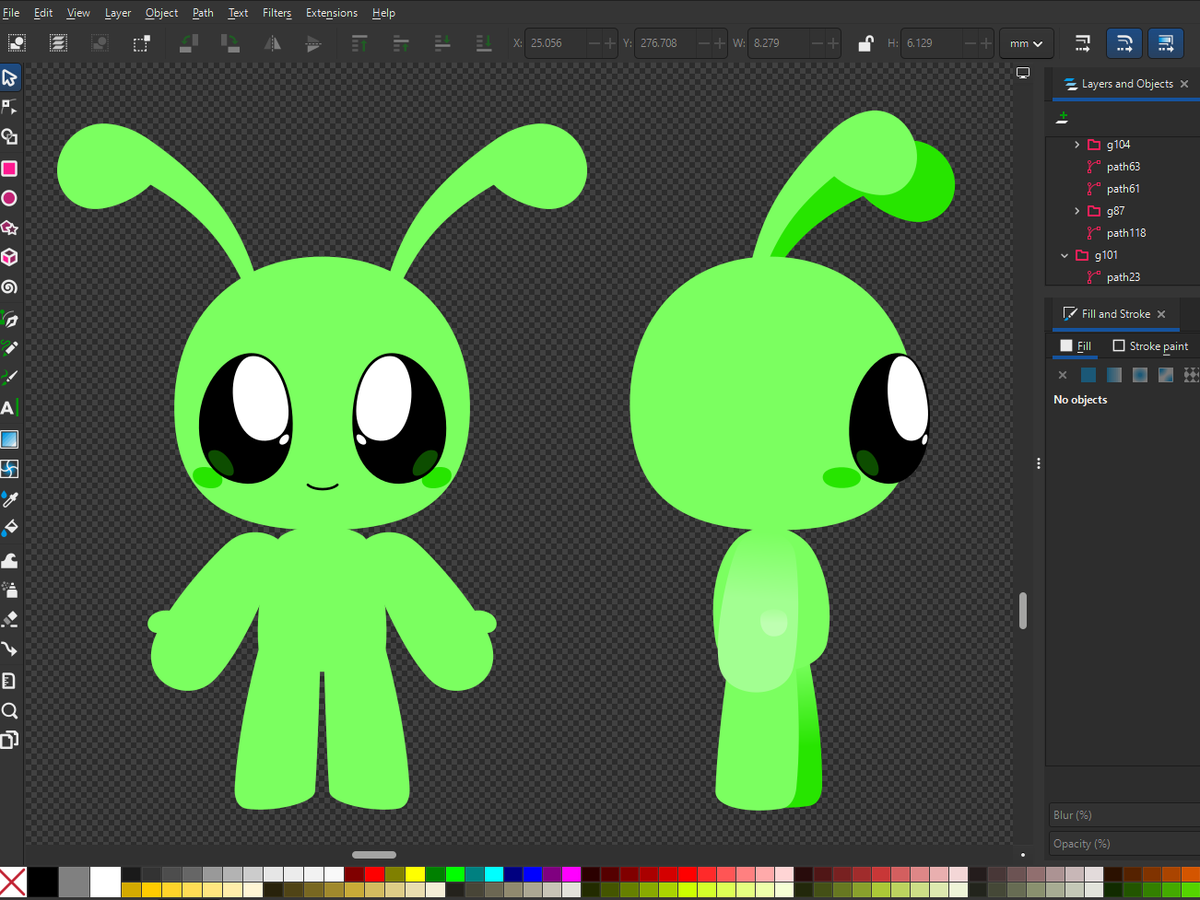Toggle scale rounded corners option
Screen dimensions: 1200x900
1125,43
